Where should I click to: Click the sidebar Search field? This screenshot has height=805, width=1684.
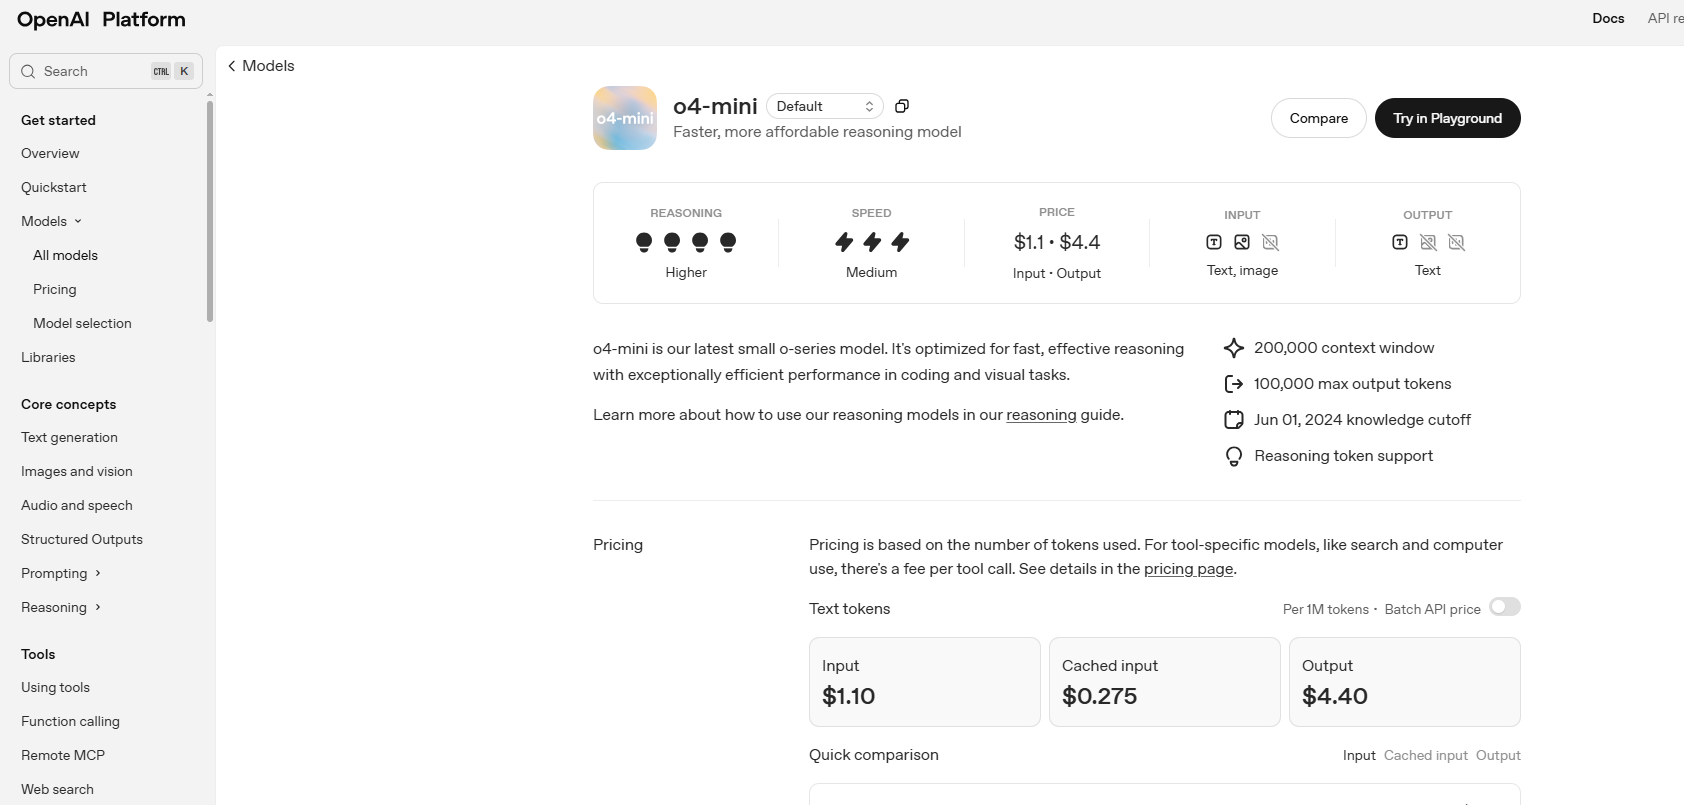[x=95, y=71]
